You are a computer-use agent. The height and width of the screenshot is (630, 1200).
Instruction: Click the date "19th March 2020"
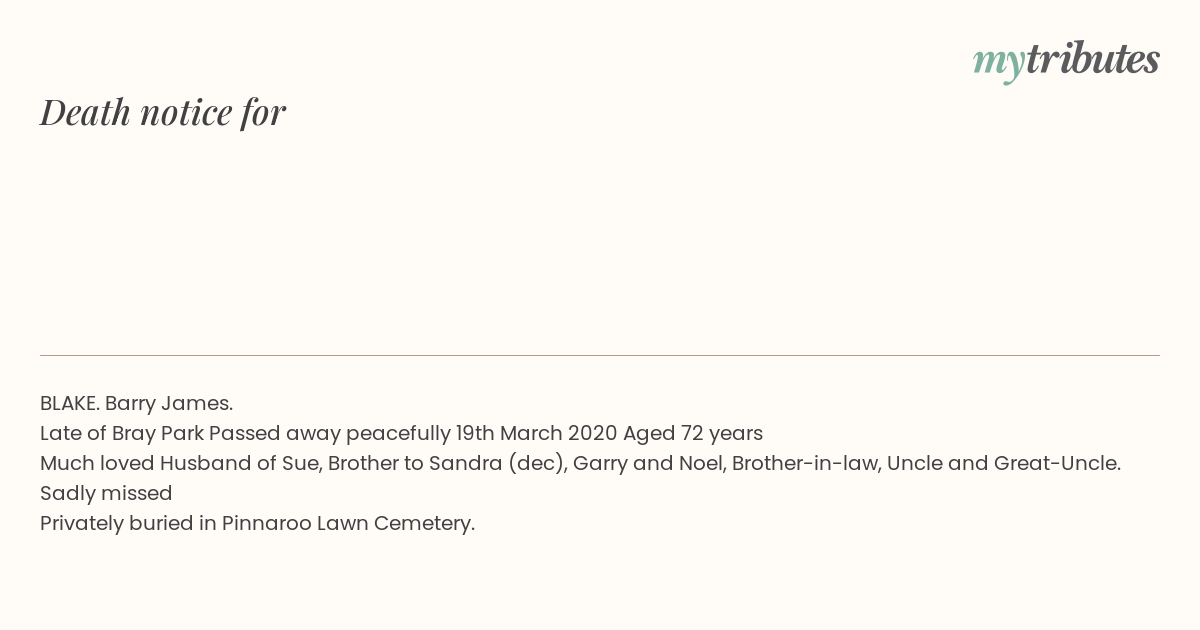(536, 433)
